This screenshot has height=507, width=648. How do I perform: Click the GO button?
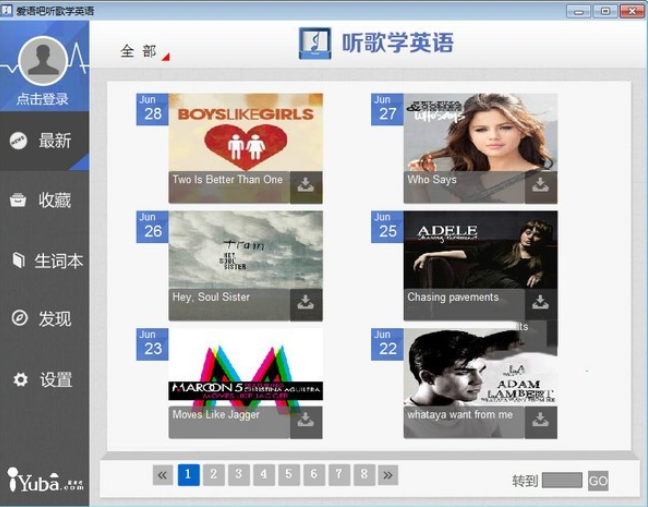pos(598,481)
